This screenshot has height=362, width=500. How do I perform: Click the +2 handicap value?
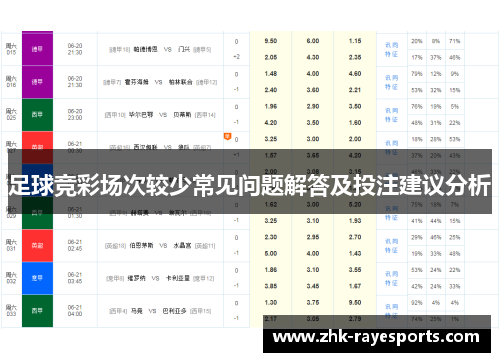pos(236,57)
